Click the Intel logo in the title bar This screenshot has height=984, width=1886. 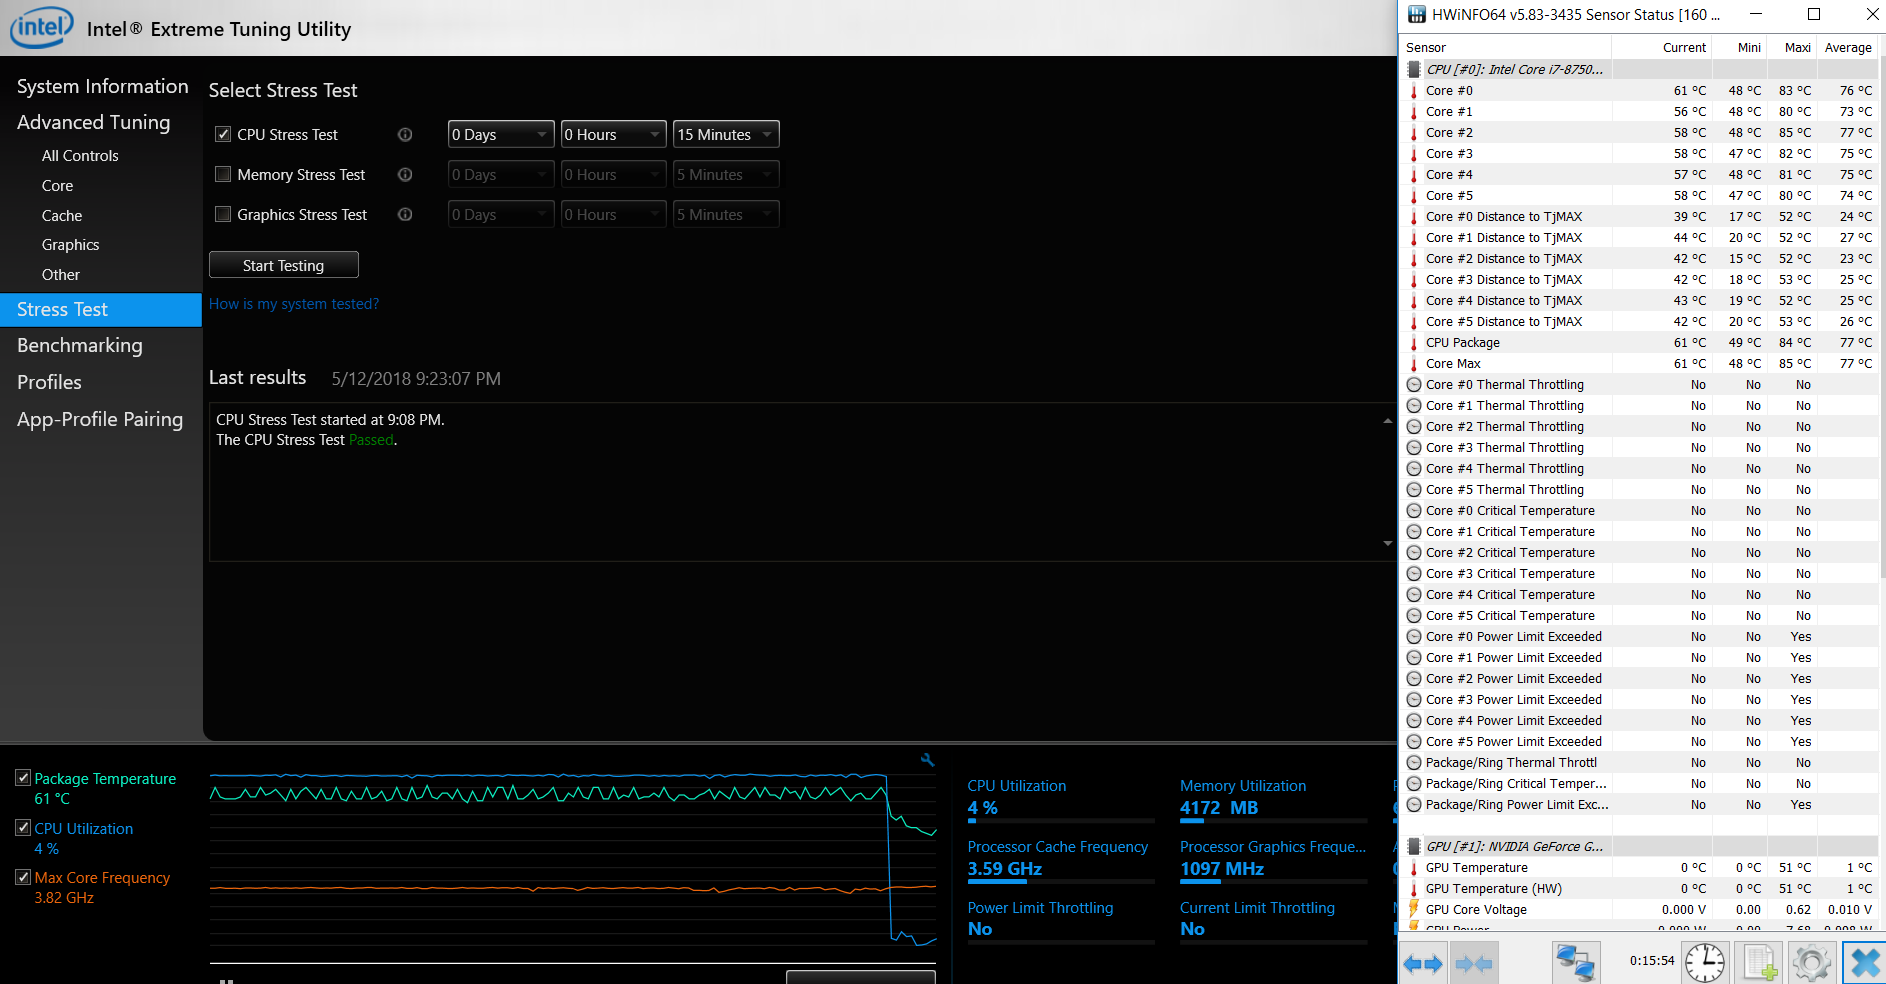tap(42, 27)
